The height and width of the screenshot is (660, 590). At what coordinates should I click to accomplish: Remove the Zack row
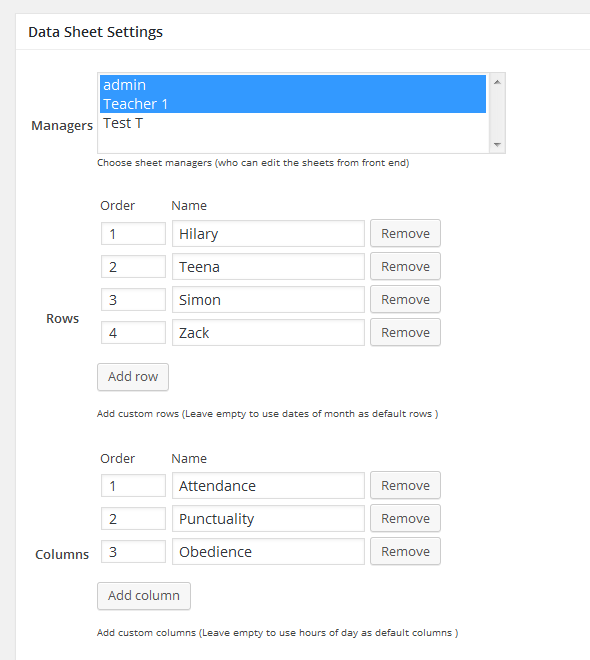coord(405,333)
